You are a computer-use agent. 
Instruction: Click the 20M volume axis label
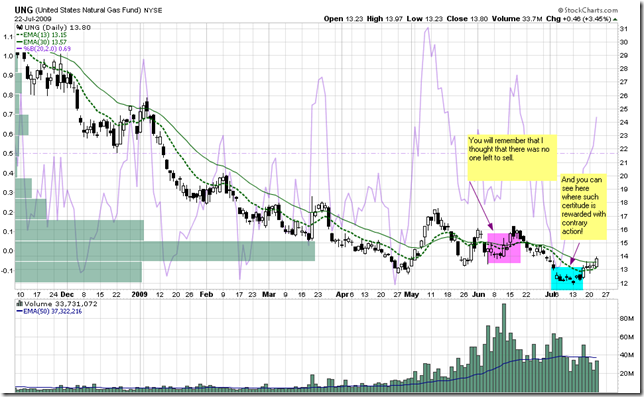[x=626, y=374]
